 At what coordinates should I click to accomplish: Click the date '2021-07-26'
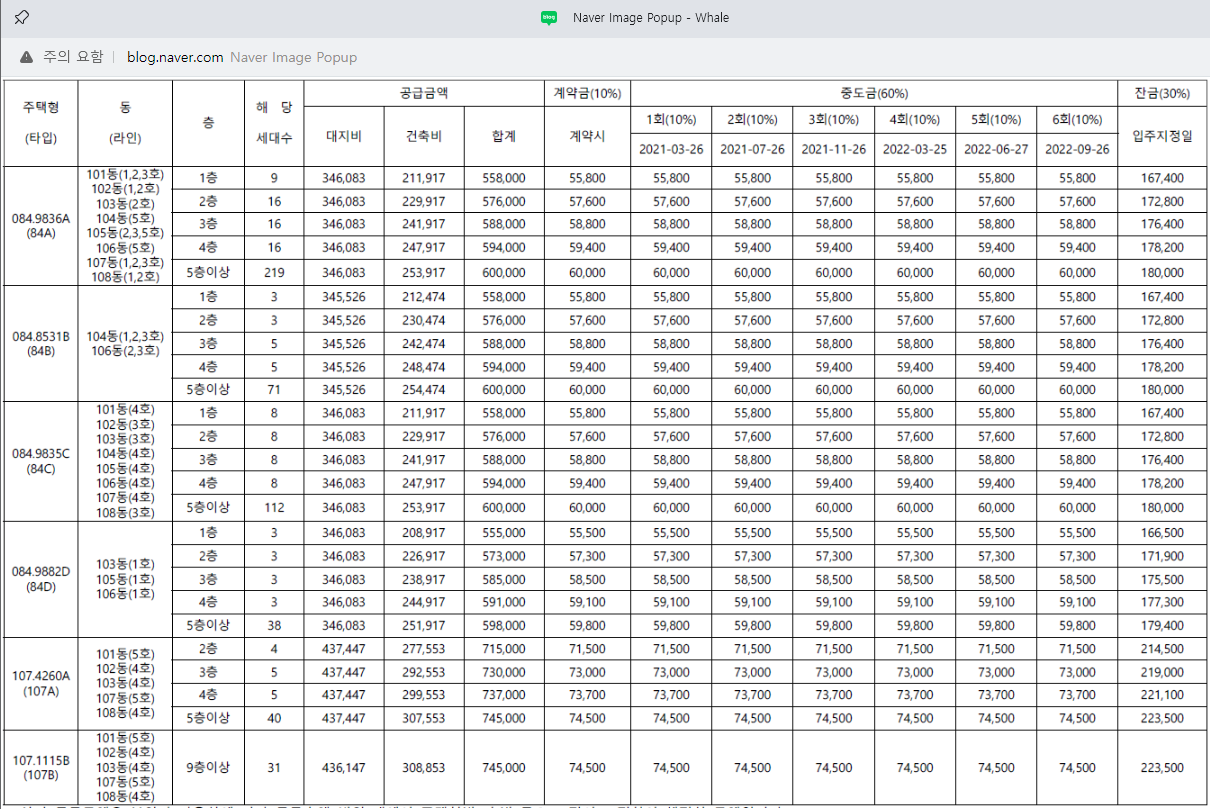[752, 149]
